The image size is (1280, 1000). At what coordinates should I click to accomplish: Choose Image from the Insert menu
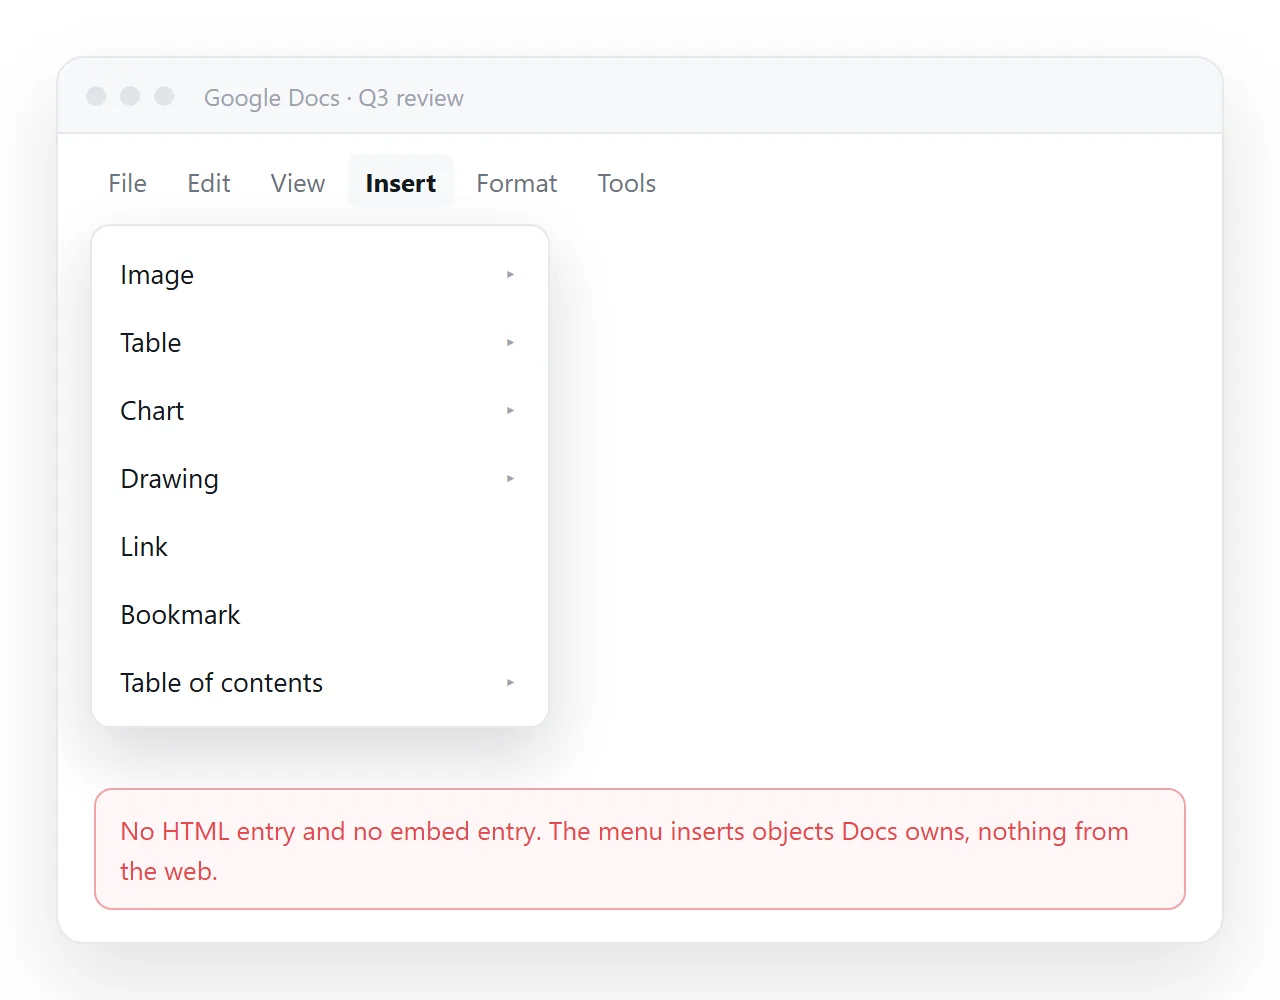(x=320, y=275)
